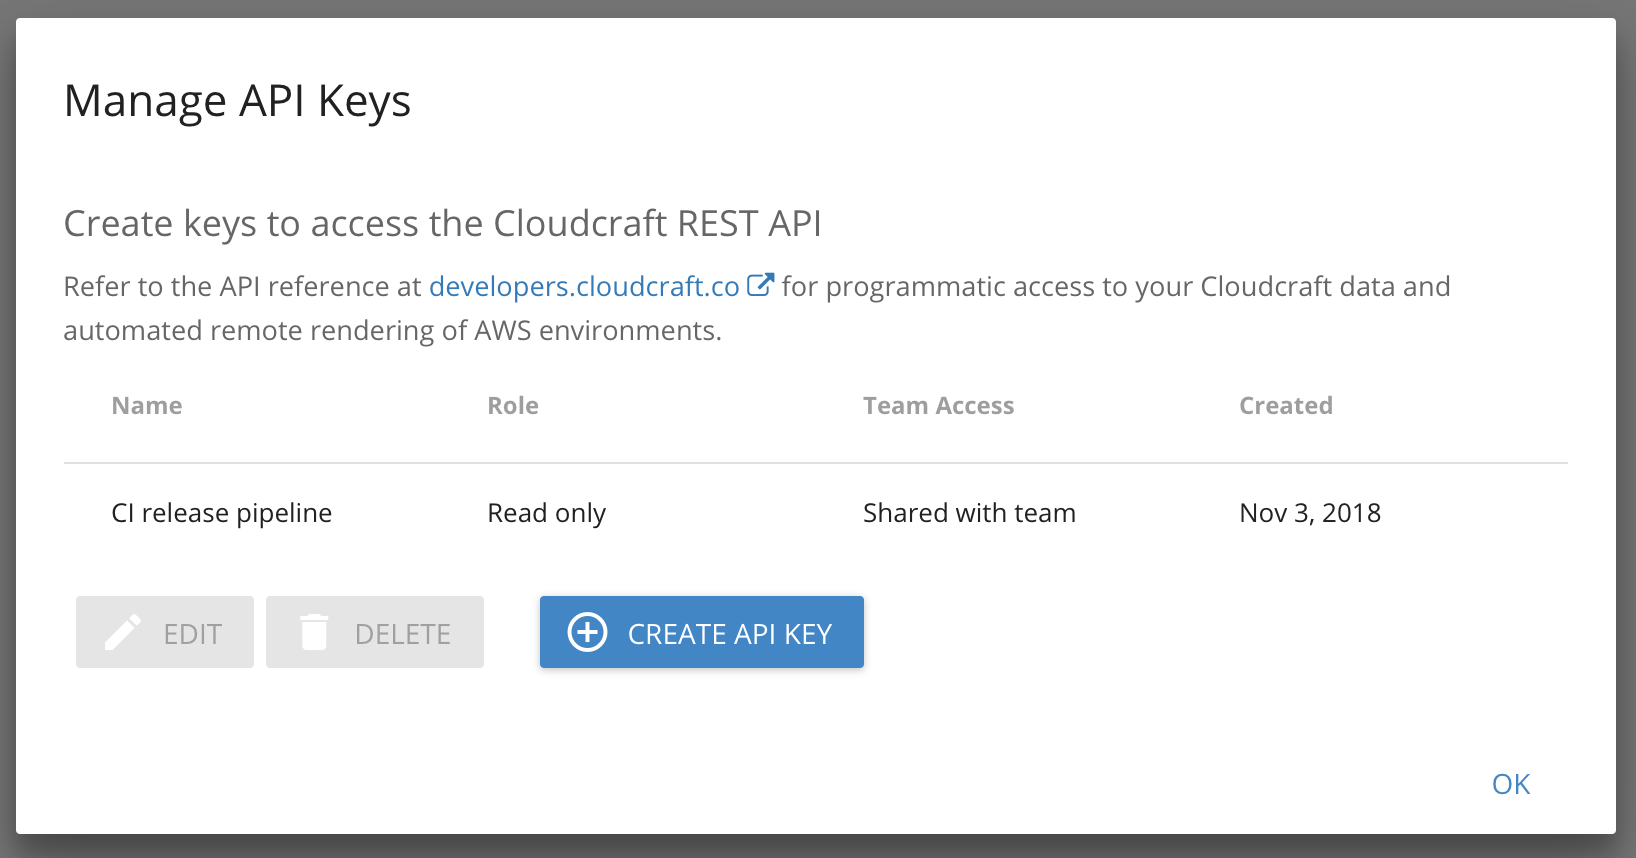
Task: Click the DELETE button label
Action: pos(402,634)
